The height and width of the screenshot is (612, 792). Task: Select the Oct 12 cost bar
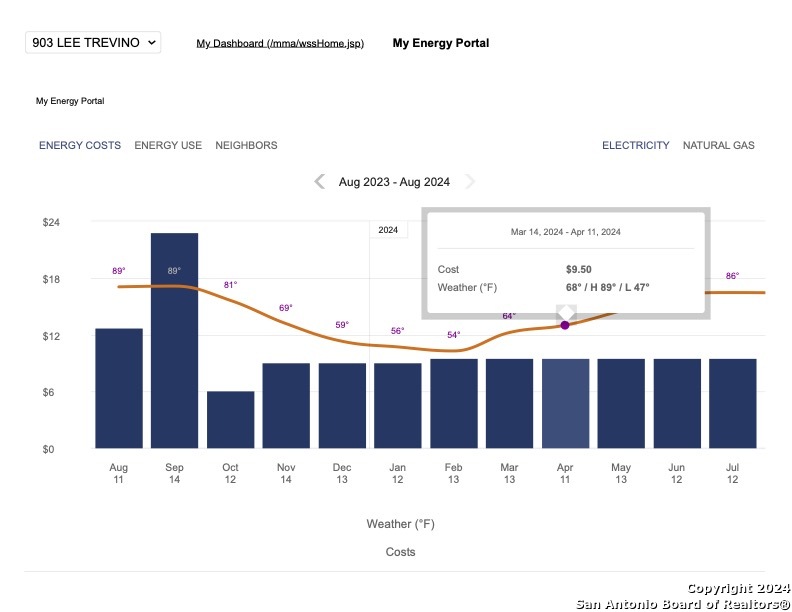coord(230,420)
